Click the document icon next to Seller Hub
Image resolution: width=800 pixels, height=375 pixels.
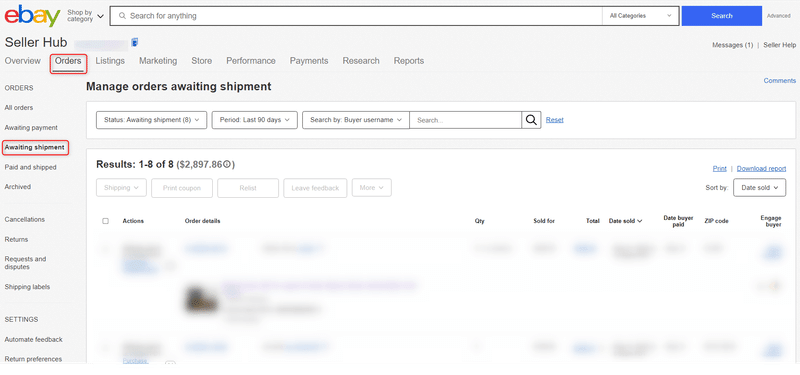(135, 42)
